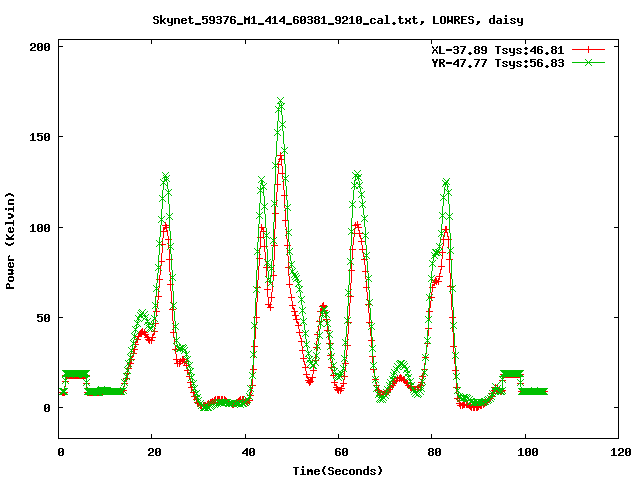The width and height of the screenshot is (640, 480).
Task: Click the red curve's highest peak near 140 Kelvin
Action: point(280,156)
